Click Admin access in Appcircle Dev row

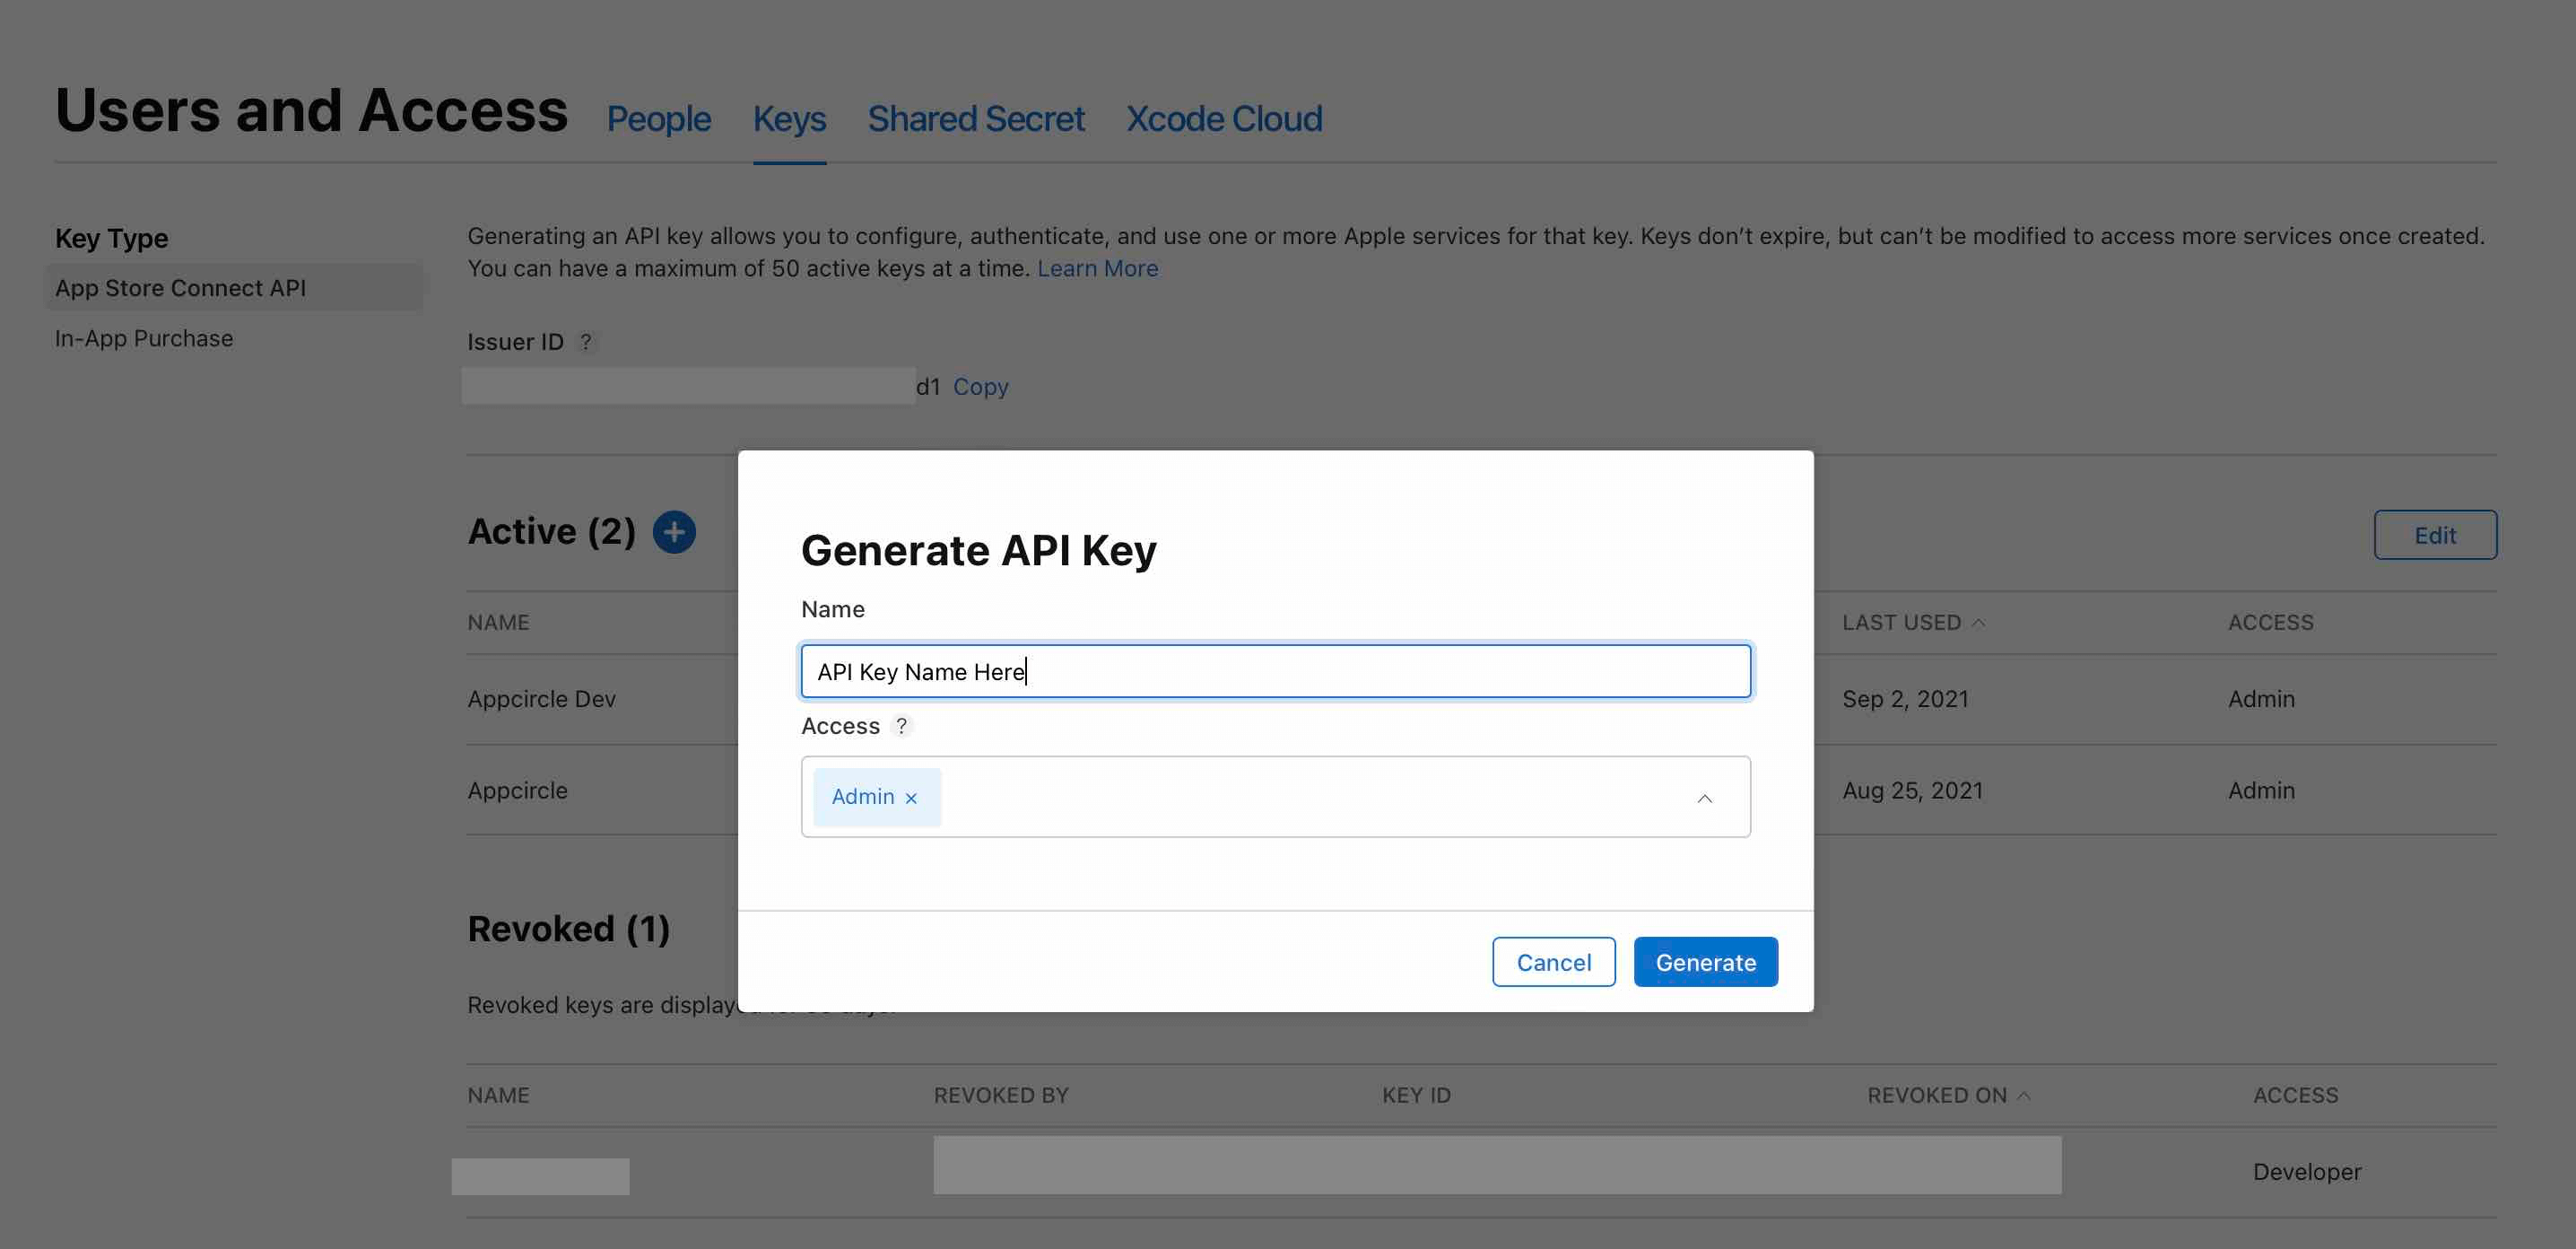tap(2260, 699)
